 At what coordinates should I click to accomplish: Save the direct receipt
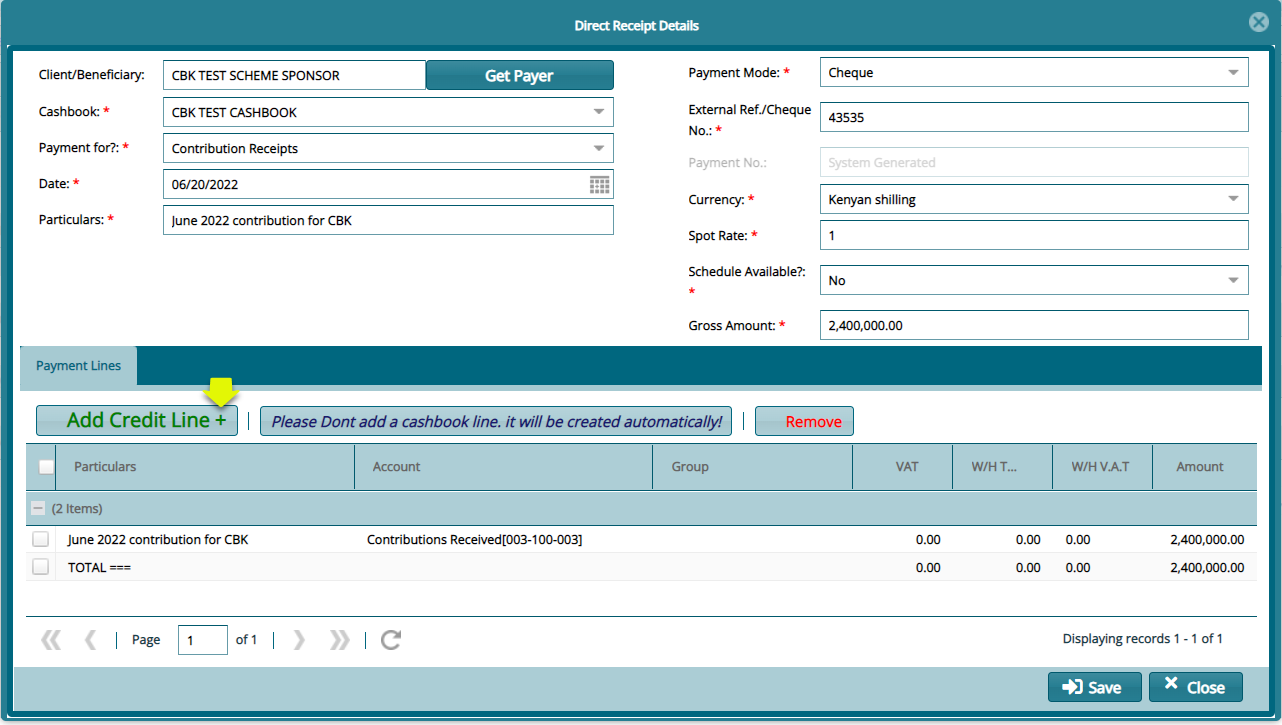pos(1094,687)
